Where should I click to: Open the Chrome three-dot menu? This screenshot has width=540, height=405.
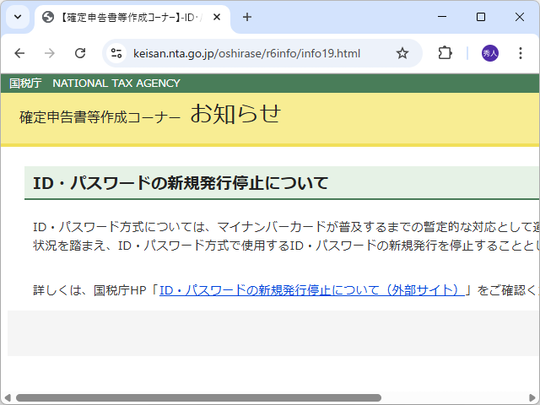tap(520, 53)
